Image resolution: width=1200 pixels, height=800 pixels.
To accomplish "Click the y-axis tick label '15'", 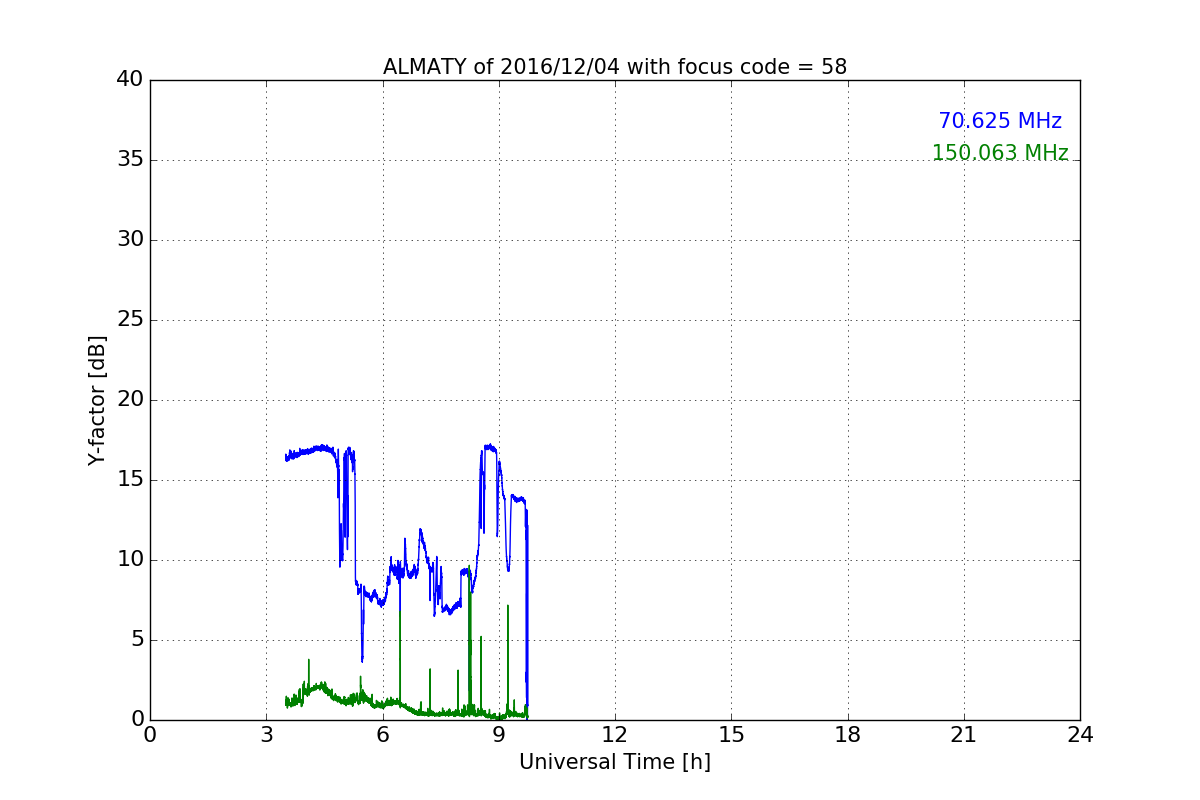I will 130,480.
